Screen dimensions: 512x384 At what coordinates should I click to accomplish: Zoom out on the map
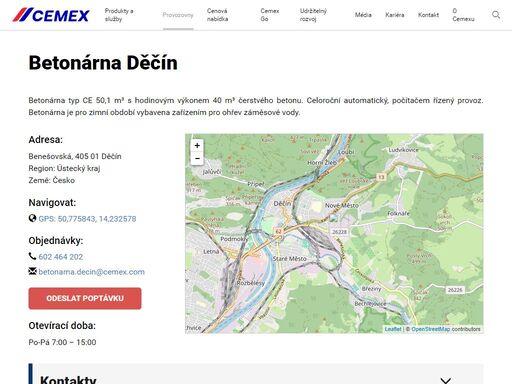point(197,158)
